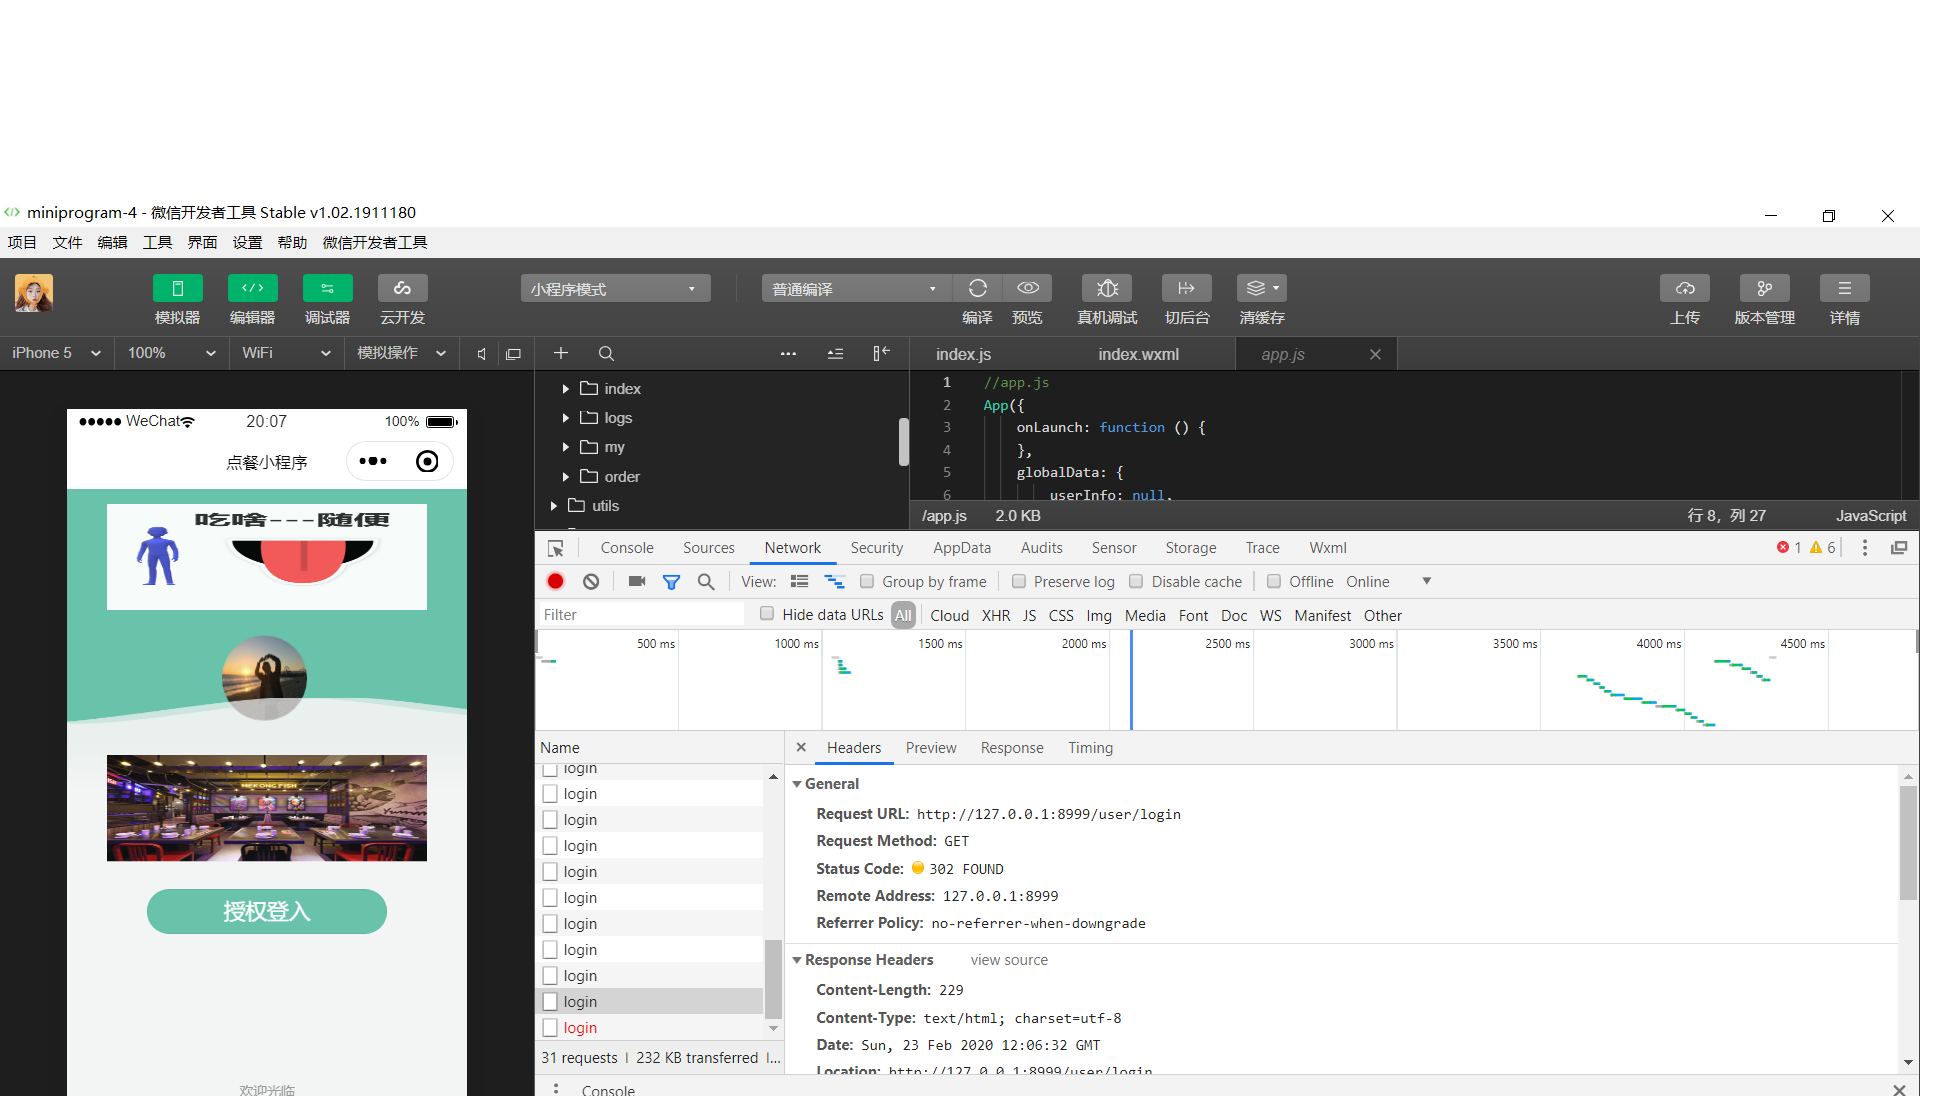Enable Group by frame checkbox
Screen dimensions: 1952x1096
pos(867,581)
